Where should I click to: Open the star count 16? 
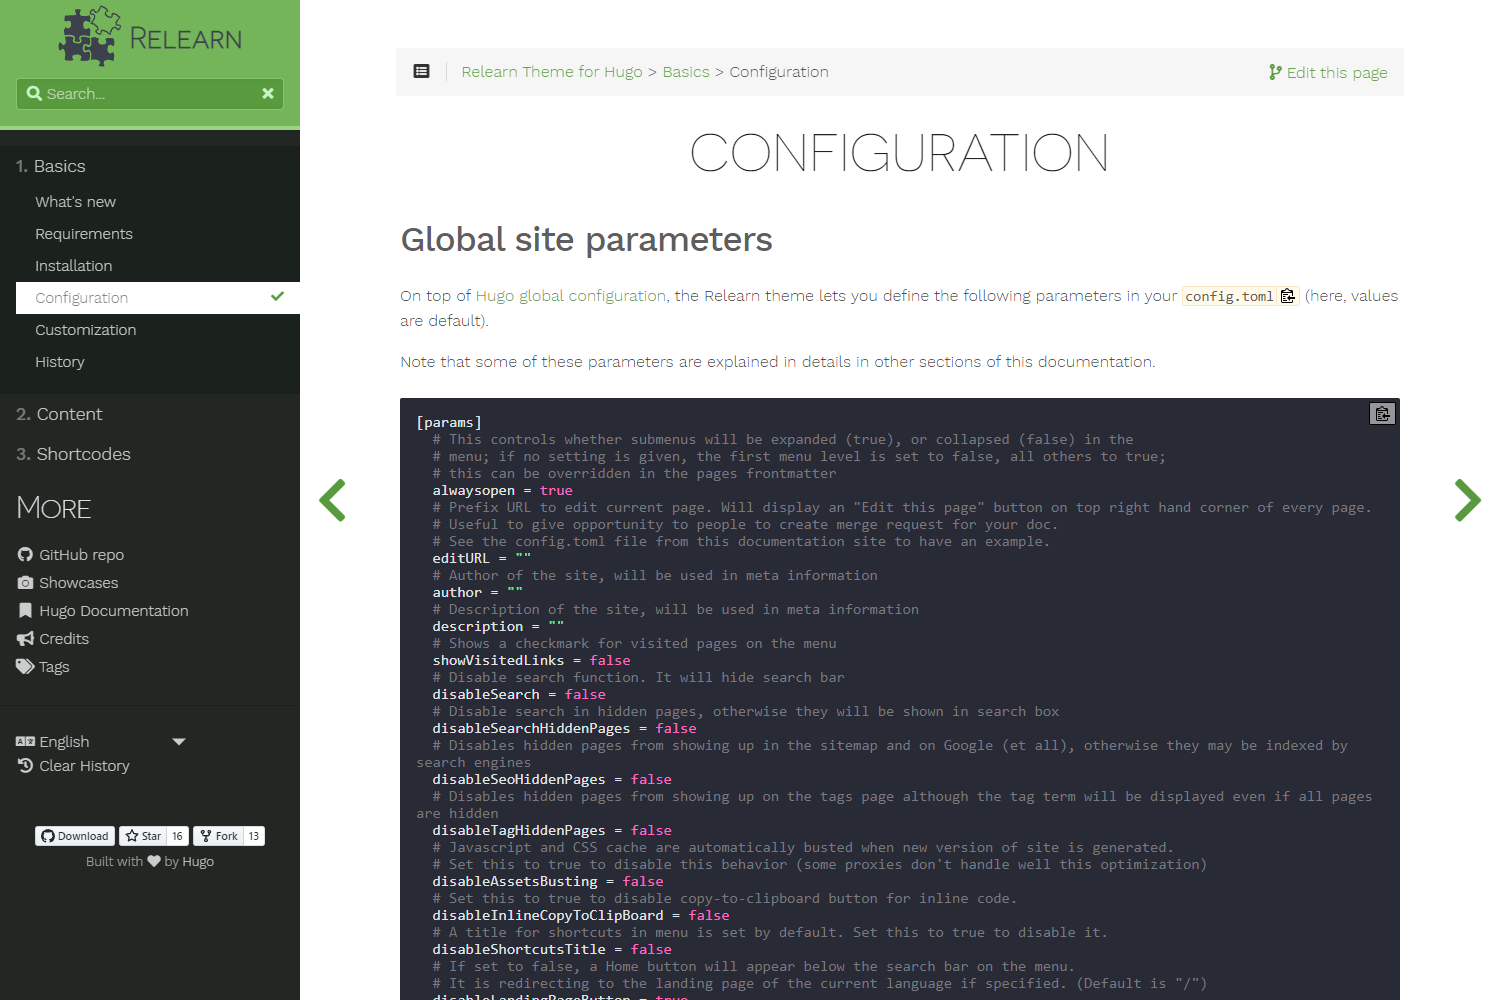pos(177,836)
